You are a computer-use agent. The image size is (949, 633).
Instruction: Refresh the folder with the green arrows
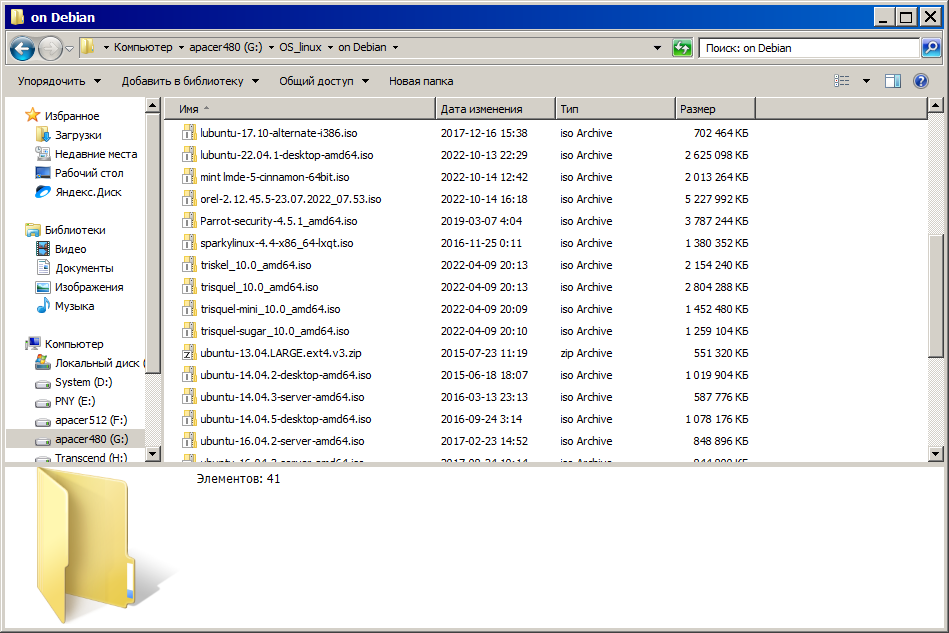682,48
